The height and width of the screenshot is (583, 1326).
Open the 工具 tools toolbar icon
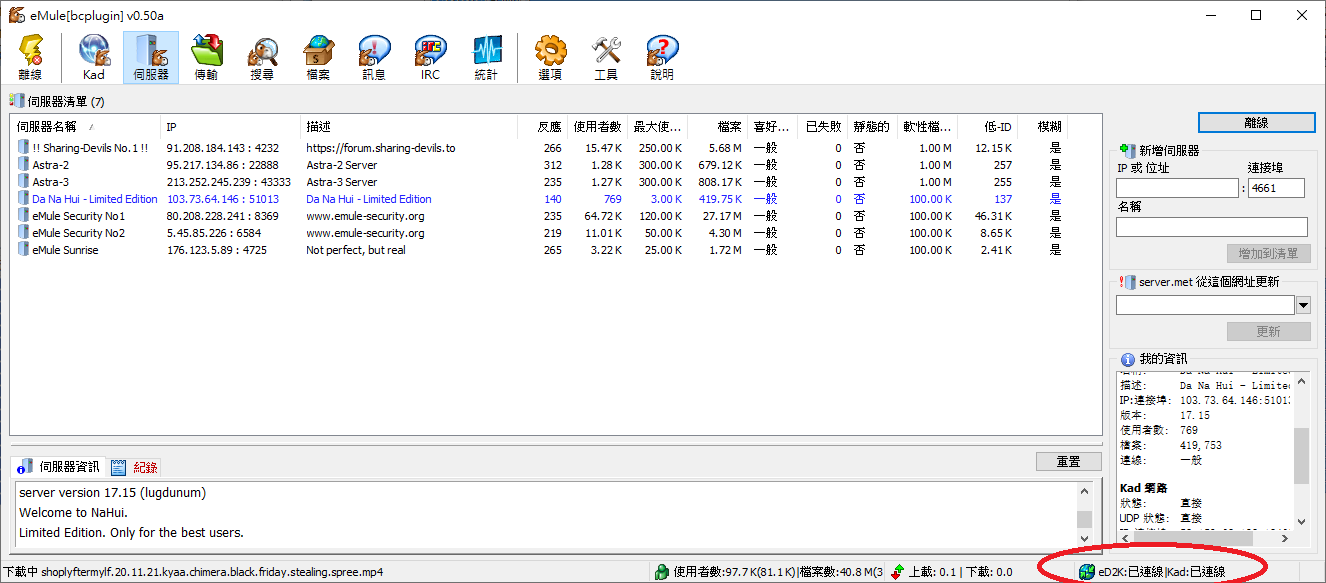(606, 57)
